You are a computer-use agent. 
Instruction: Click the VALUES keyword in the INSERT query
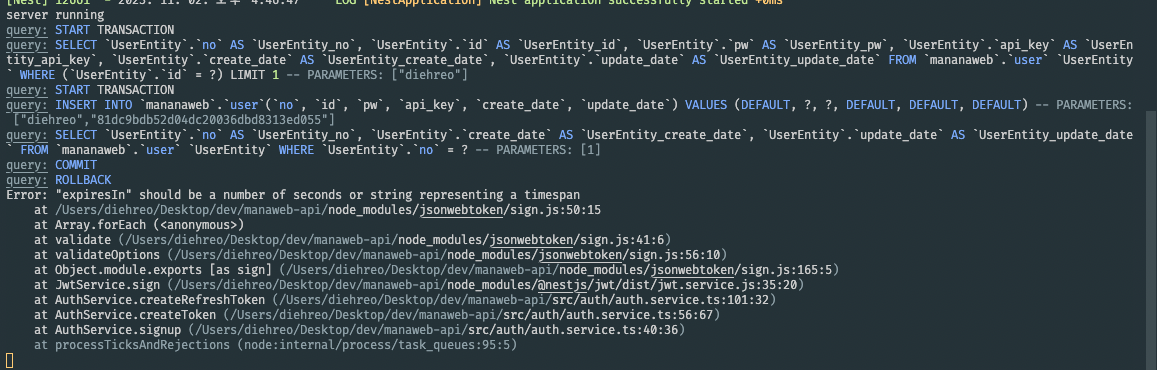(709, 105)
